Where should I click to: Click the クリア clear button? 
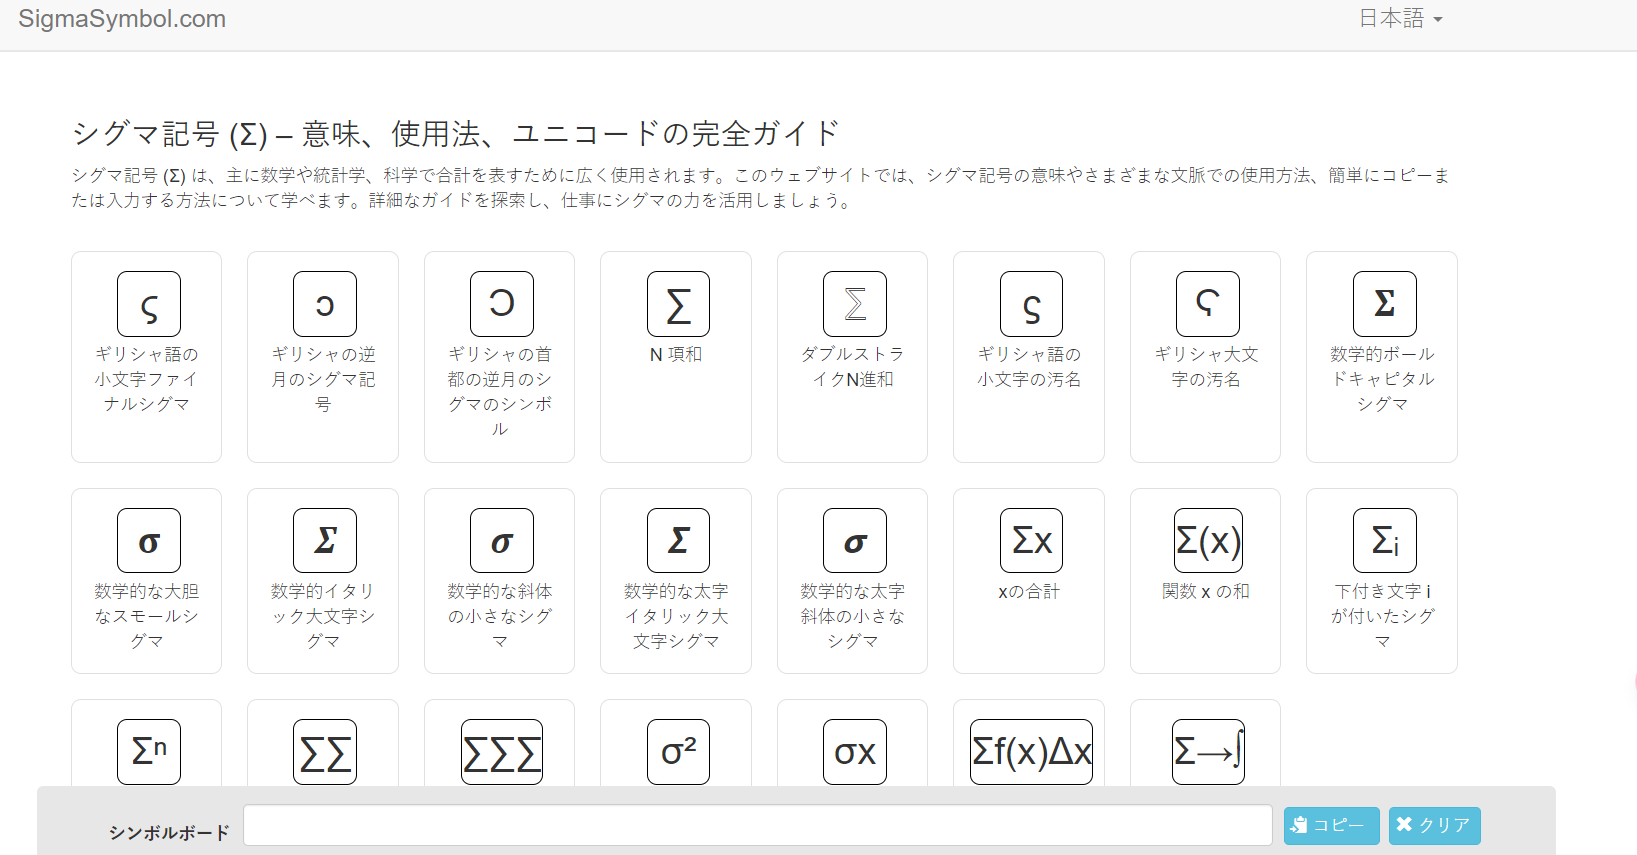tap(1434, 826)
